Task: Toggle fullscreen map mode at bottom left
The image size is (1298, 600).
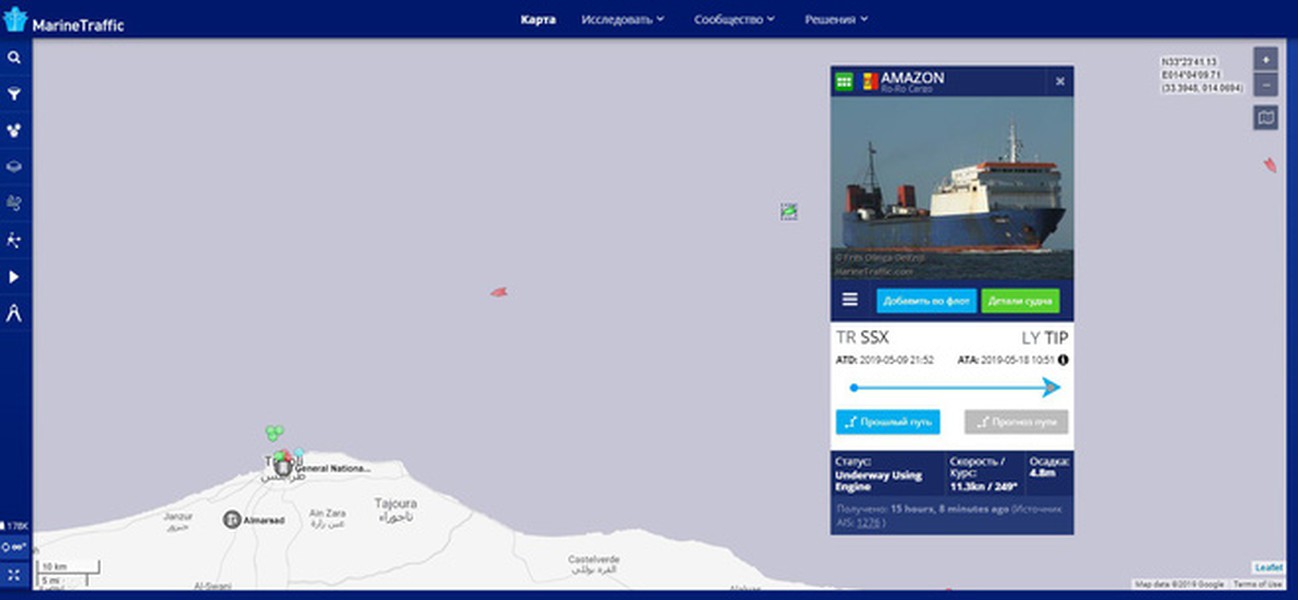Action: (14, 574)
